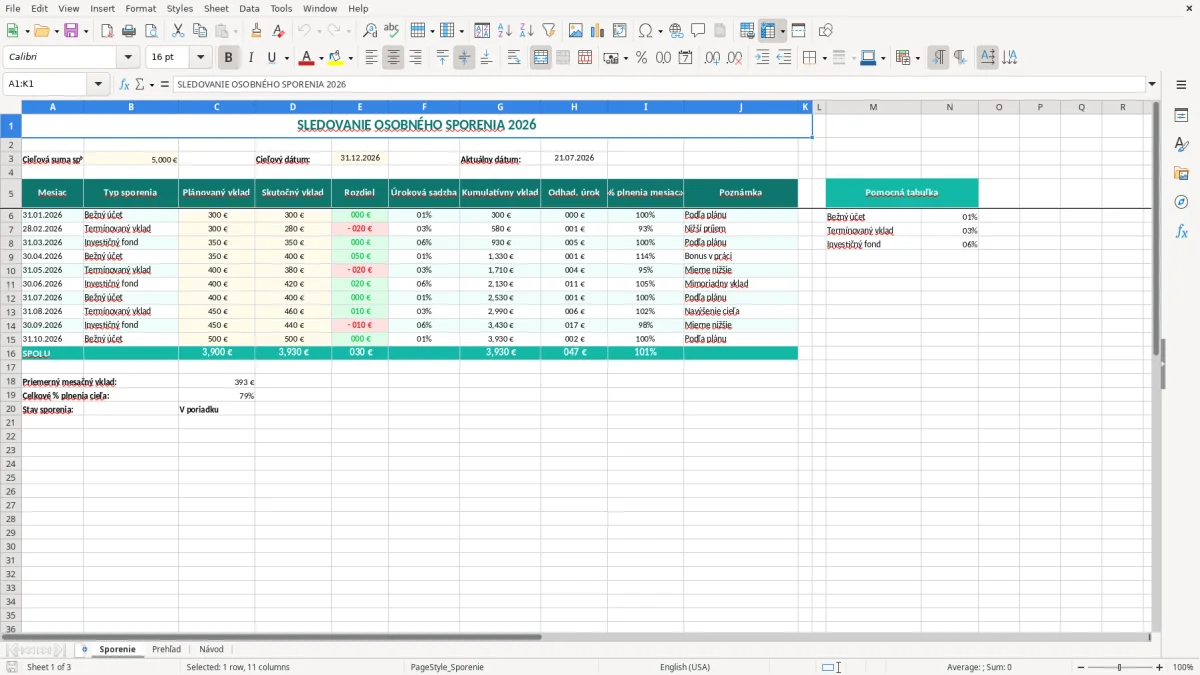Open the sidebar Gallery icon
The width and height of the screenshot is (1200, 675).
click(x=1181, y=174)
